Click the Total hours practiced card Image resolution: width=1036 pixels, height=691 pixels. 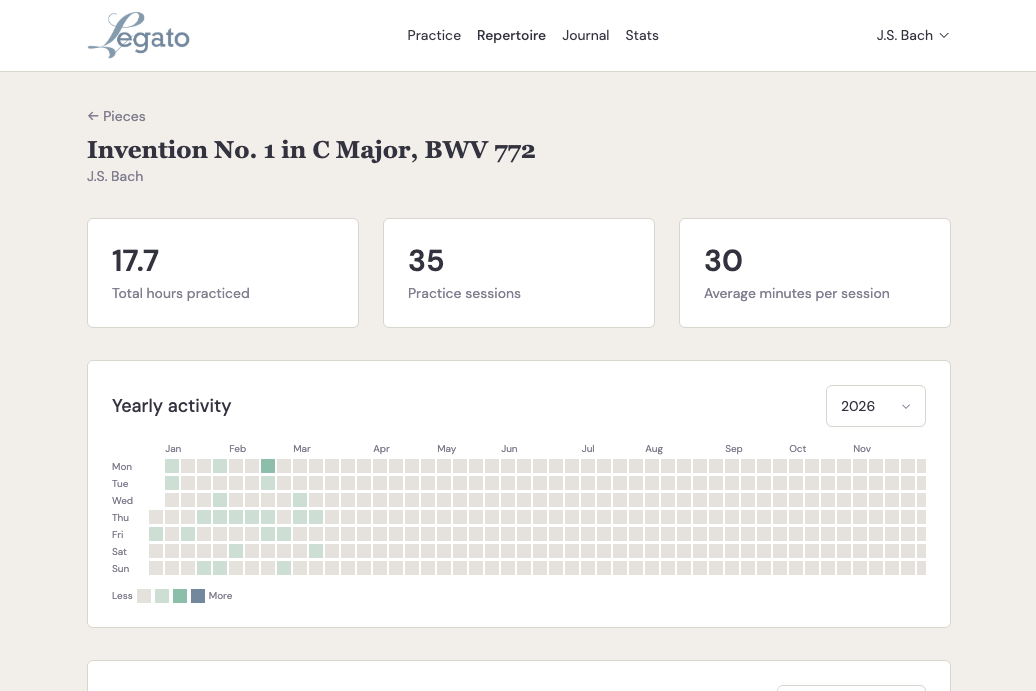coord(222,272)
